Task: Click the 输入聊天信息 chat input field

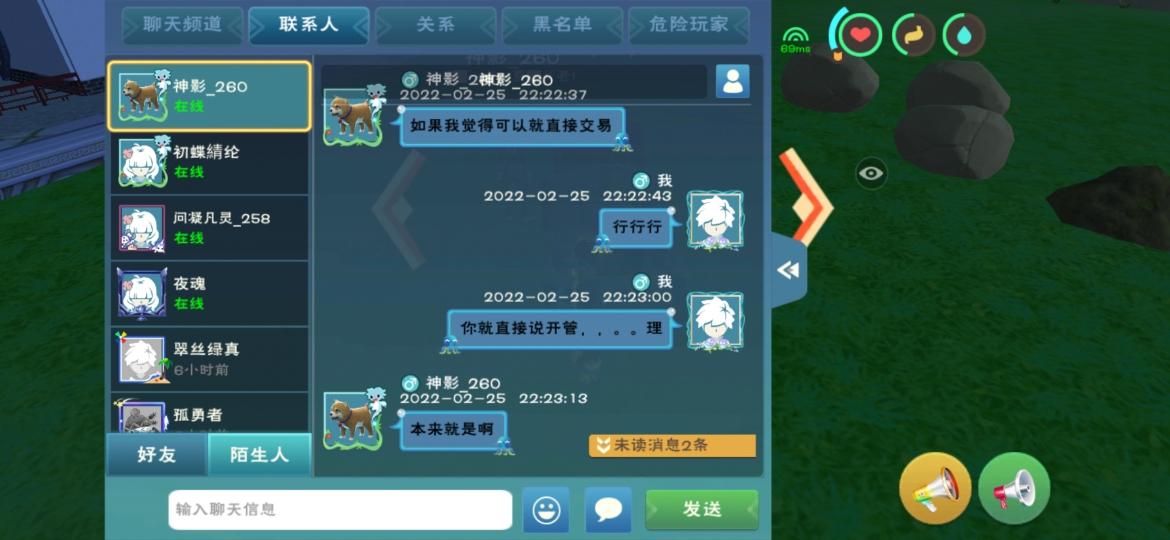Action: pos(340,509)
